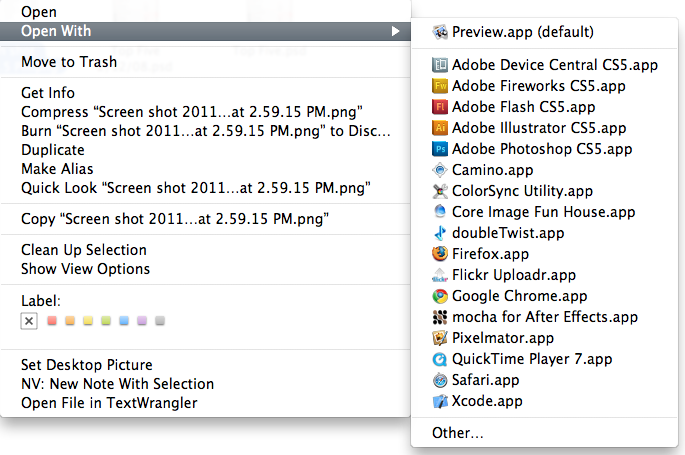The image size is (685, 455).
Task: Select Get Info
Action: pyautogui.click(x=205, y=93)
